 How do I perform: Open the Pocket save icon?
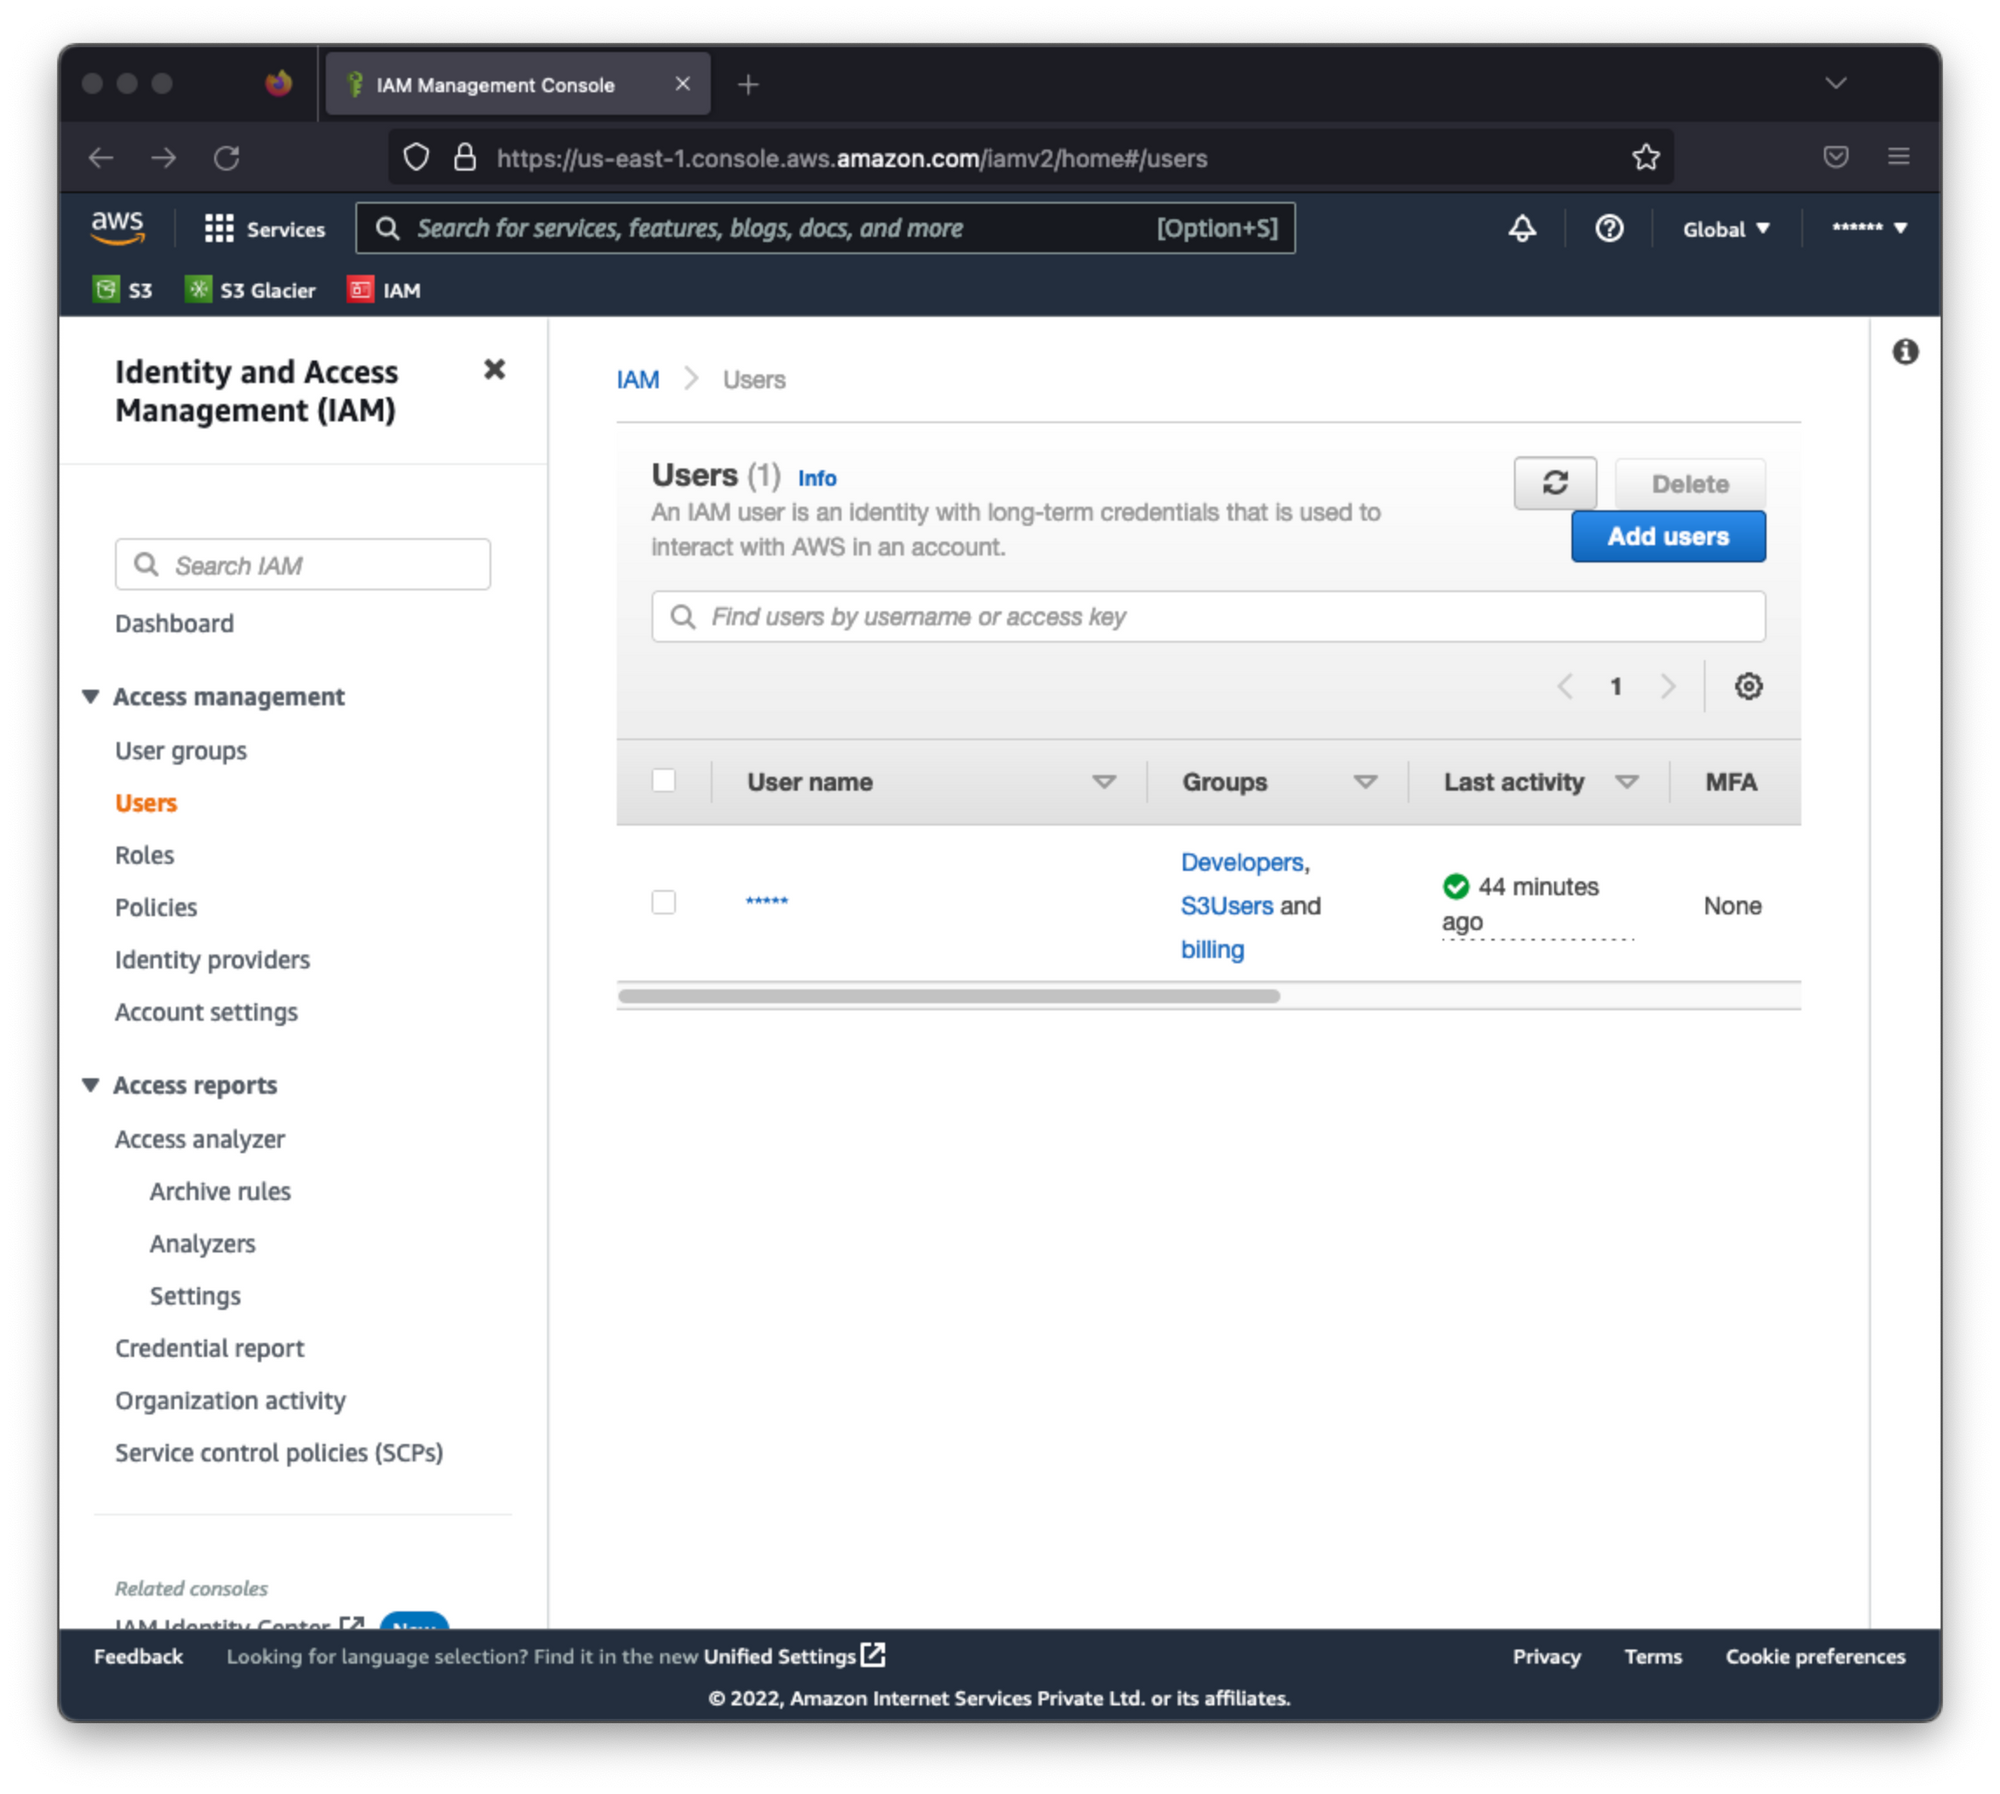tap(1835, 157)
